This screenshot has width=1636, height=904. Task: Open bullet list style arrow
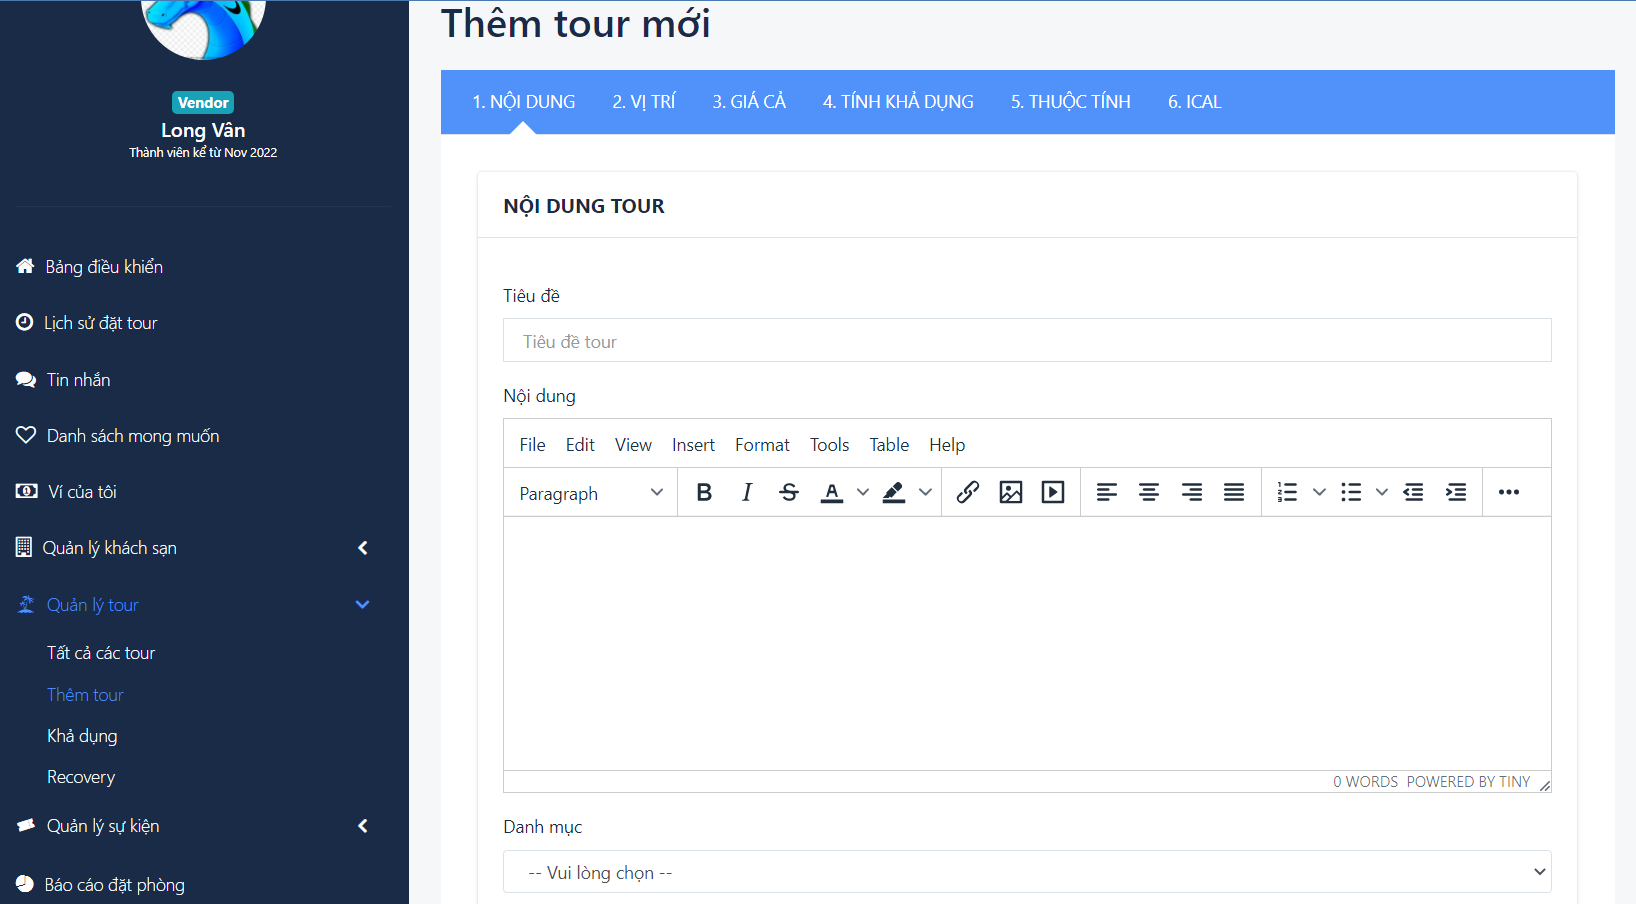point(1382,492)
